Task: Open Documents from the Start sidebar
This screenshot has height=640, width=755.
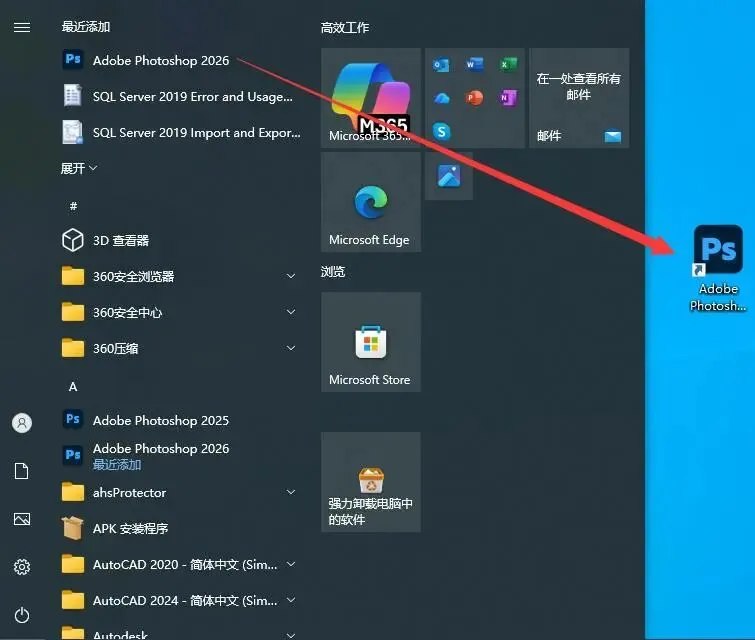Action: tap(22, 471)
